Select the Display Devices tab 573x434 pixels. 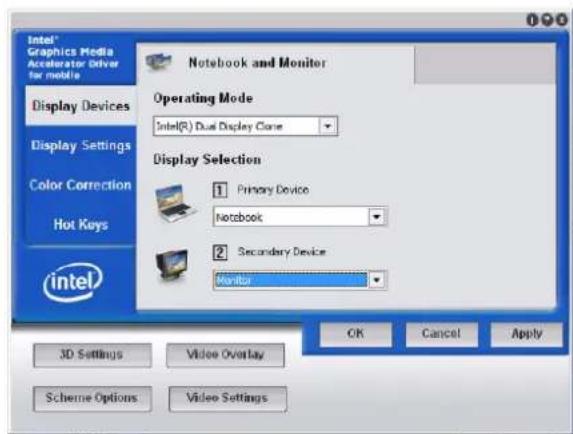click(81, 106)
